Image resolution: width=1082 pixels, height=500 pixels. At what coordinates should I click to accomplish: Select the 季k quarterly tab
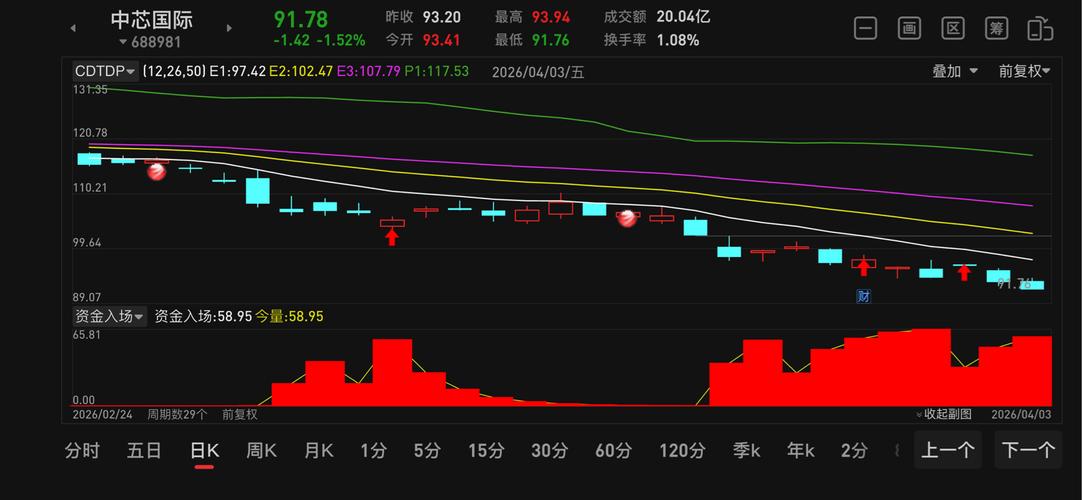[x=747, y=451]
